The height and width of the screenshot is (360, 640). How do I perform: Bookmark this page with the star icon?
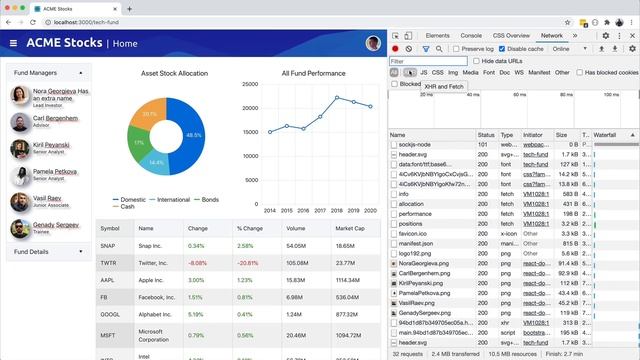pos(567,22)
